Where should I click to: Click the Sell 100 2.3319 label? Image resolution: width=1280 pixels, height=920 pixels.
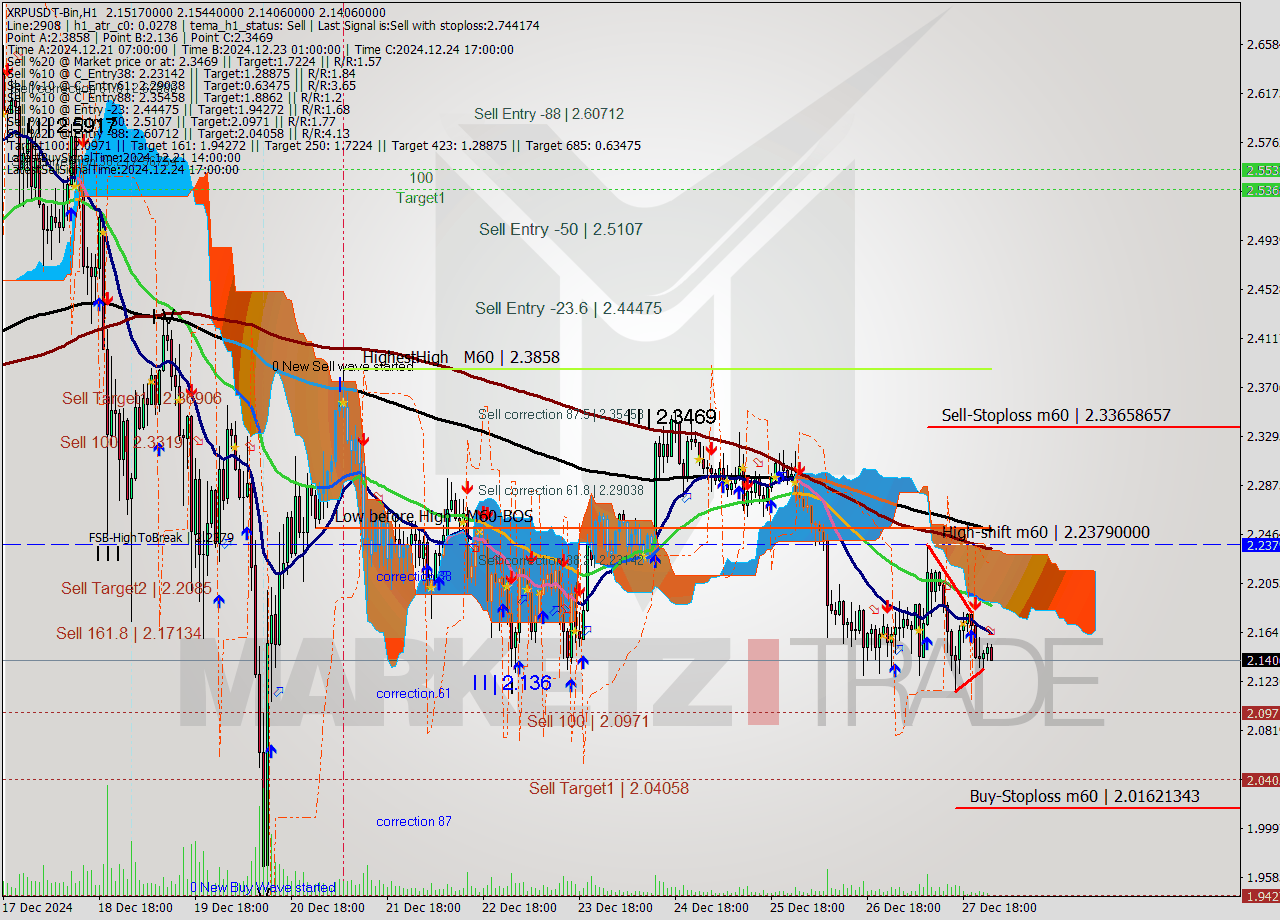(x=121, y=442)
